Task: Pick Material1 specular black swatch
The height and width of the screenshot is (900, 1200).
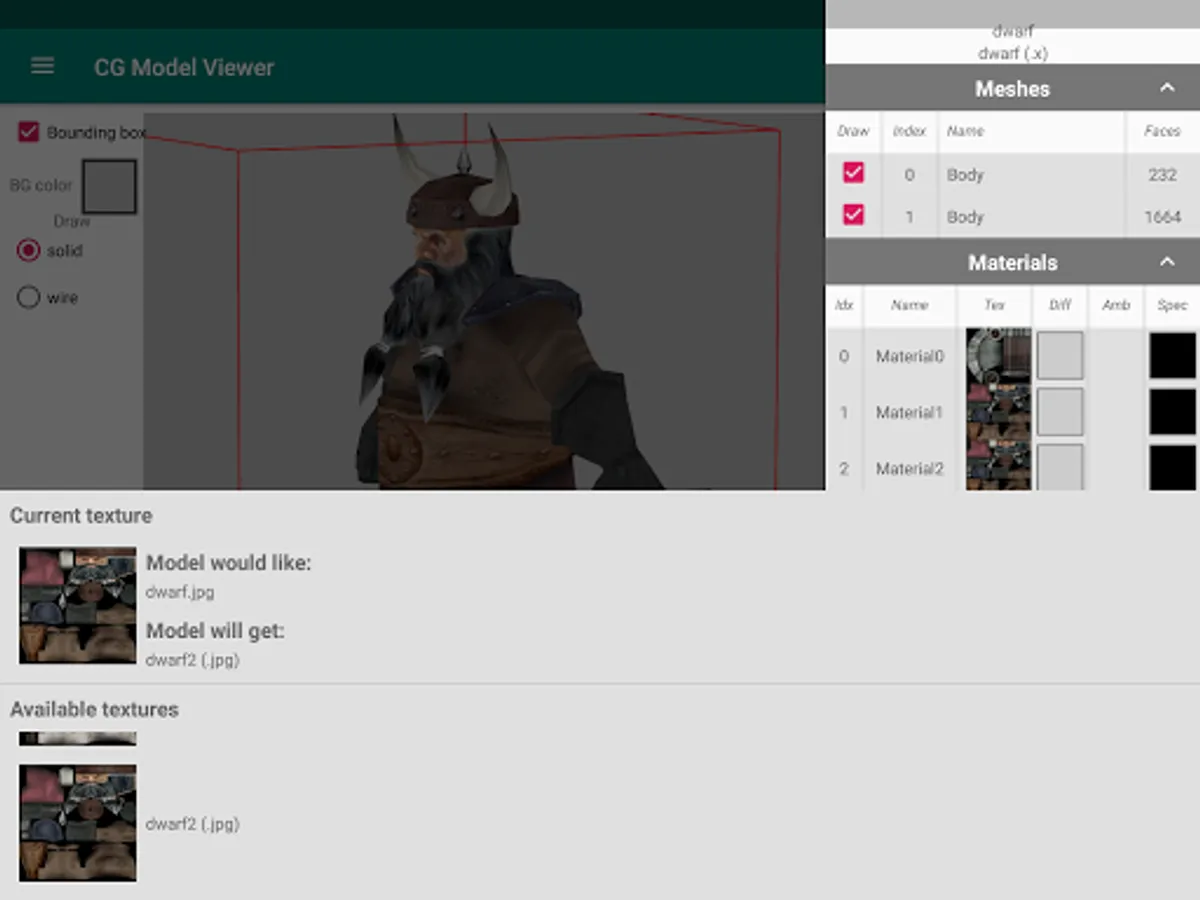Action: point(1172,412)
